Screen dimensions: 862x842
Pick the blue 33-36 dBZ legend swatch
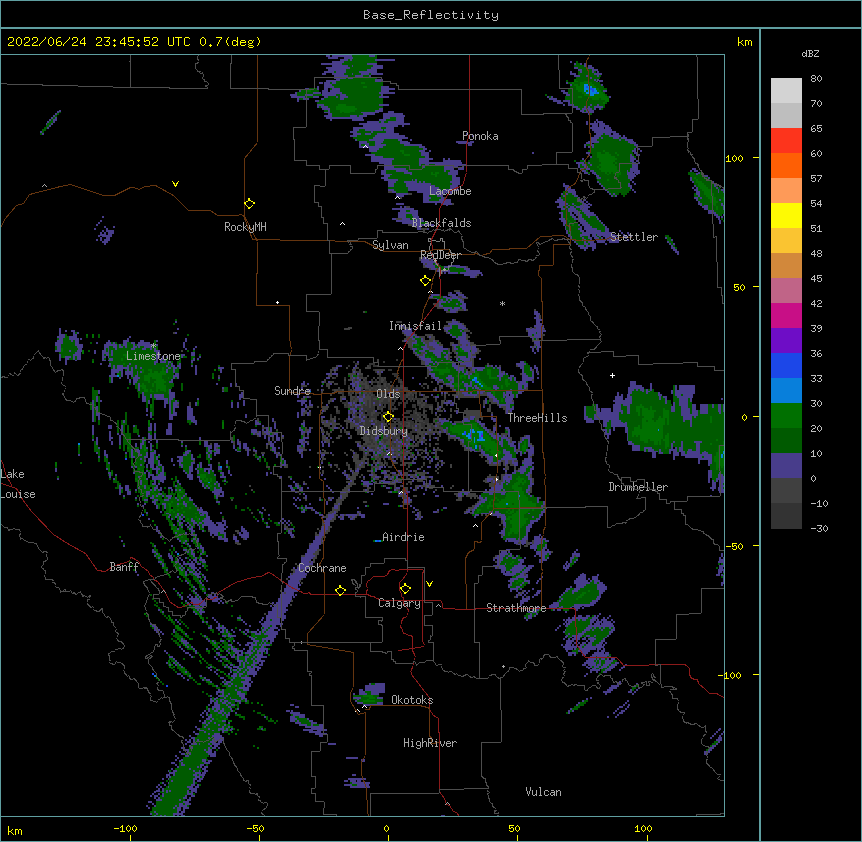(786, 365)
